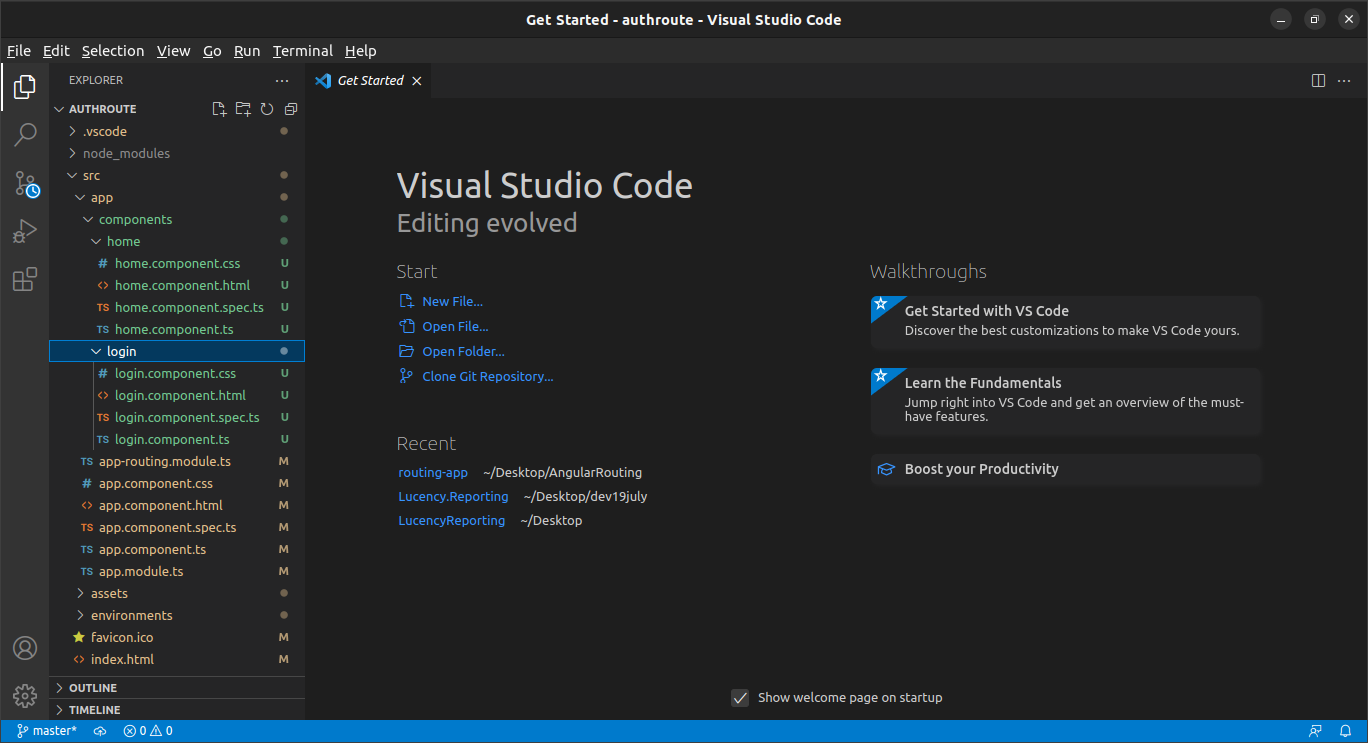Open the Extensions view
The width and height of the screenshot is (1368, 743).
tap(25, 279)
